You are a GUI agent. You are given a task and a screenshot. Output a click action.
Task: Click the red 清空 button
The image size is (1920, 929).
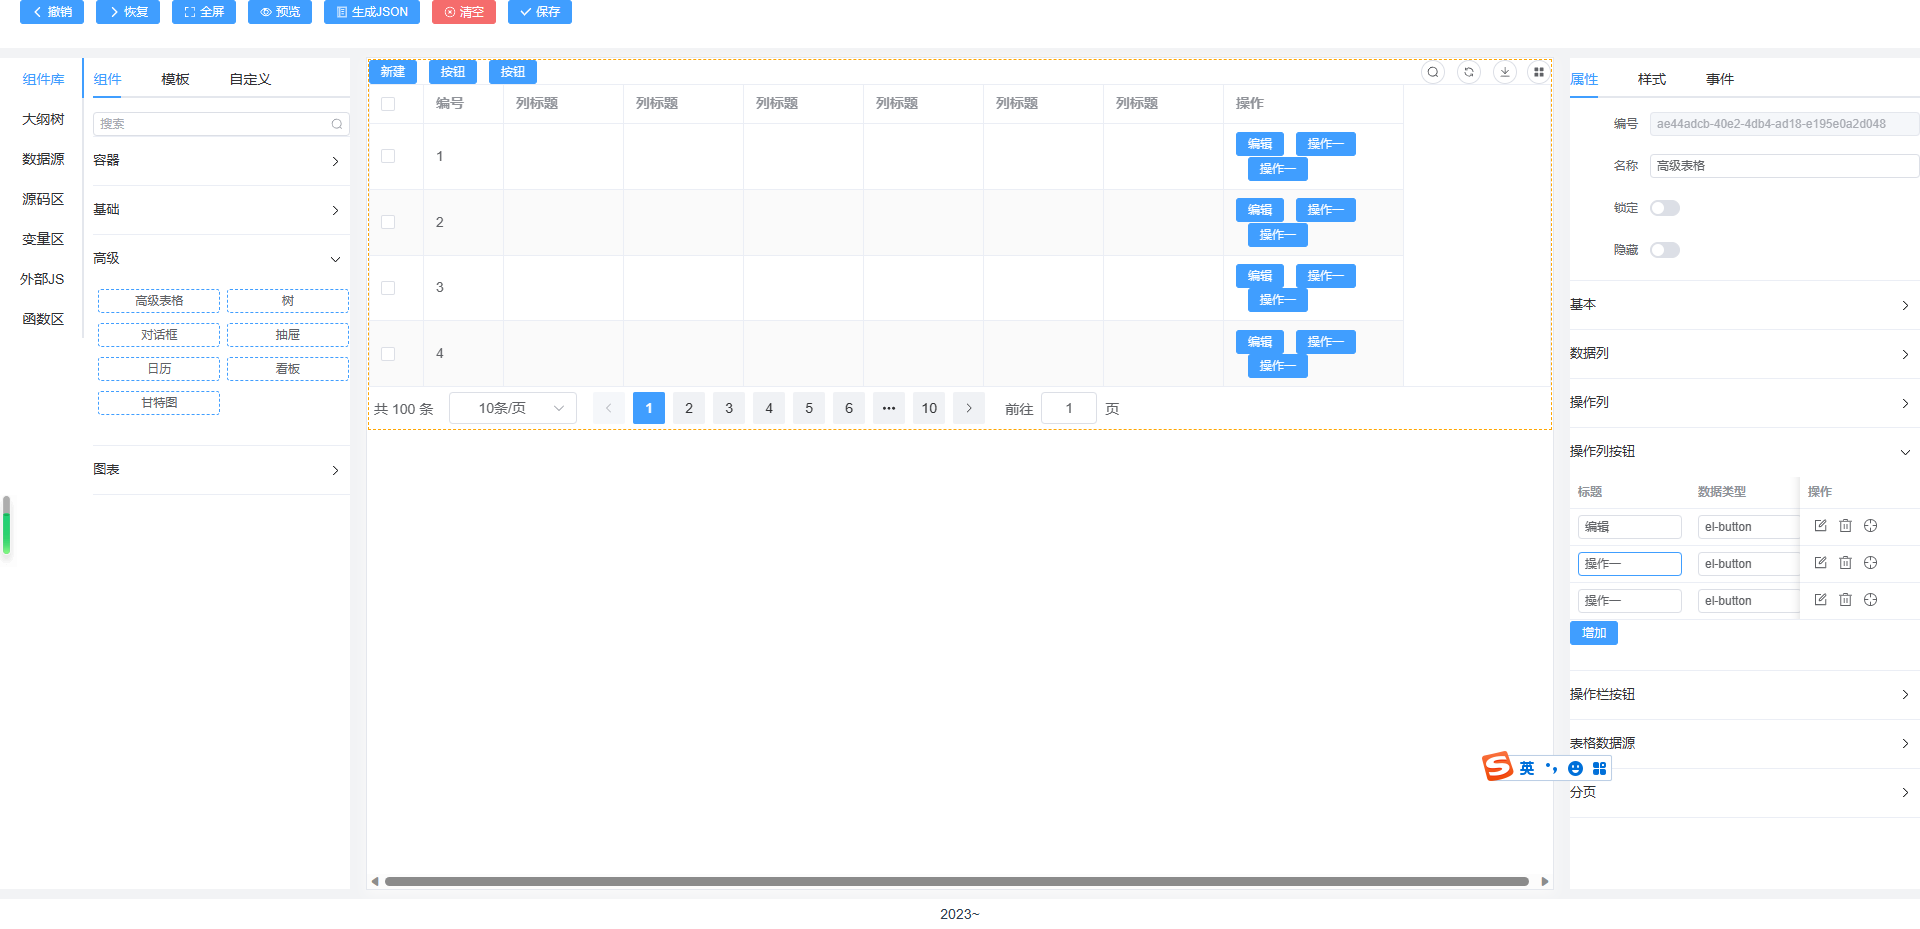[464, 12]
